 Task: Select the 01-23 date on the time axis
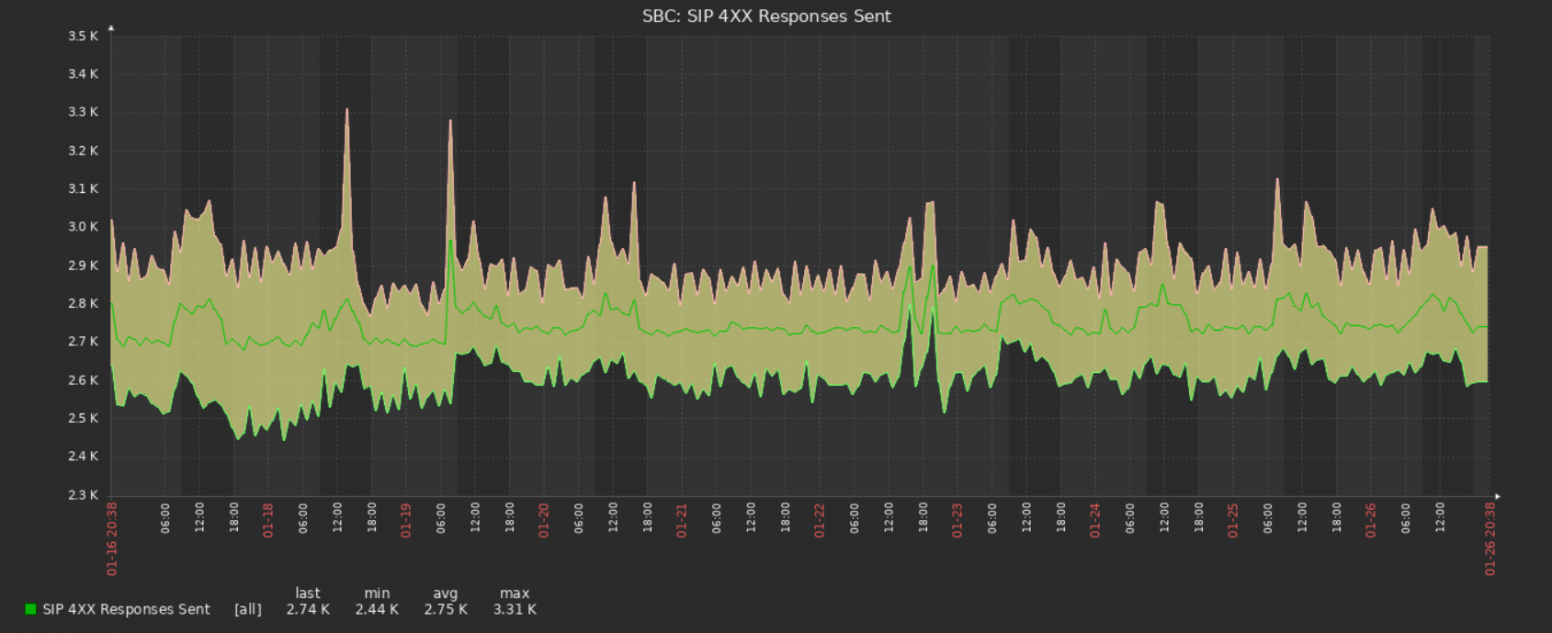pyautogui.click(x=957, y=520)
